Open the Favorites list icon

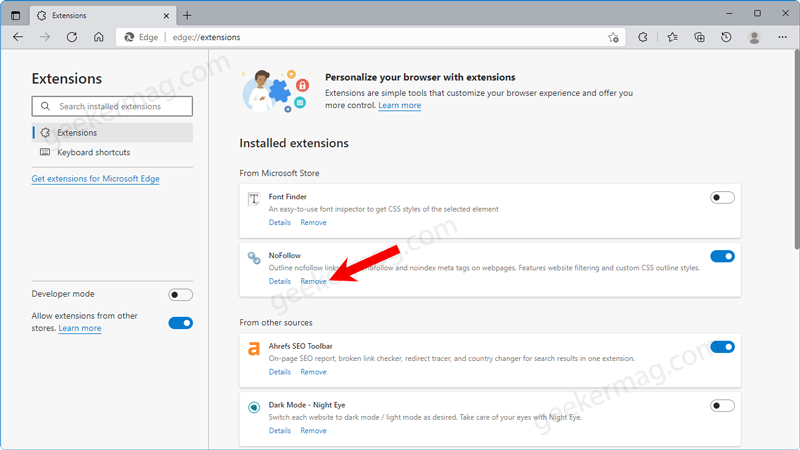point(672,37)
